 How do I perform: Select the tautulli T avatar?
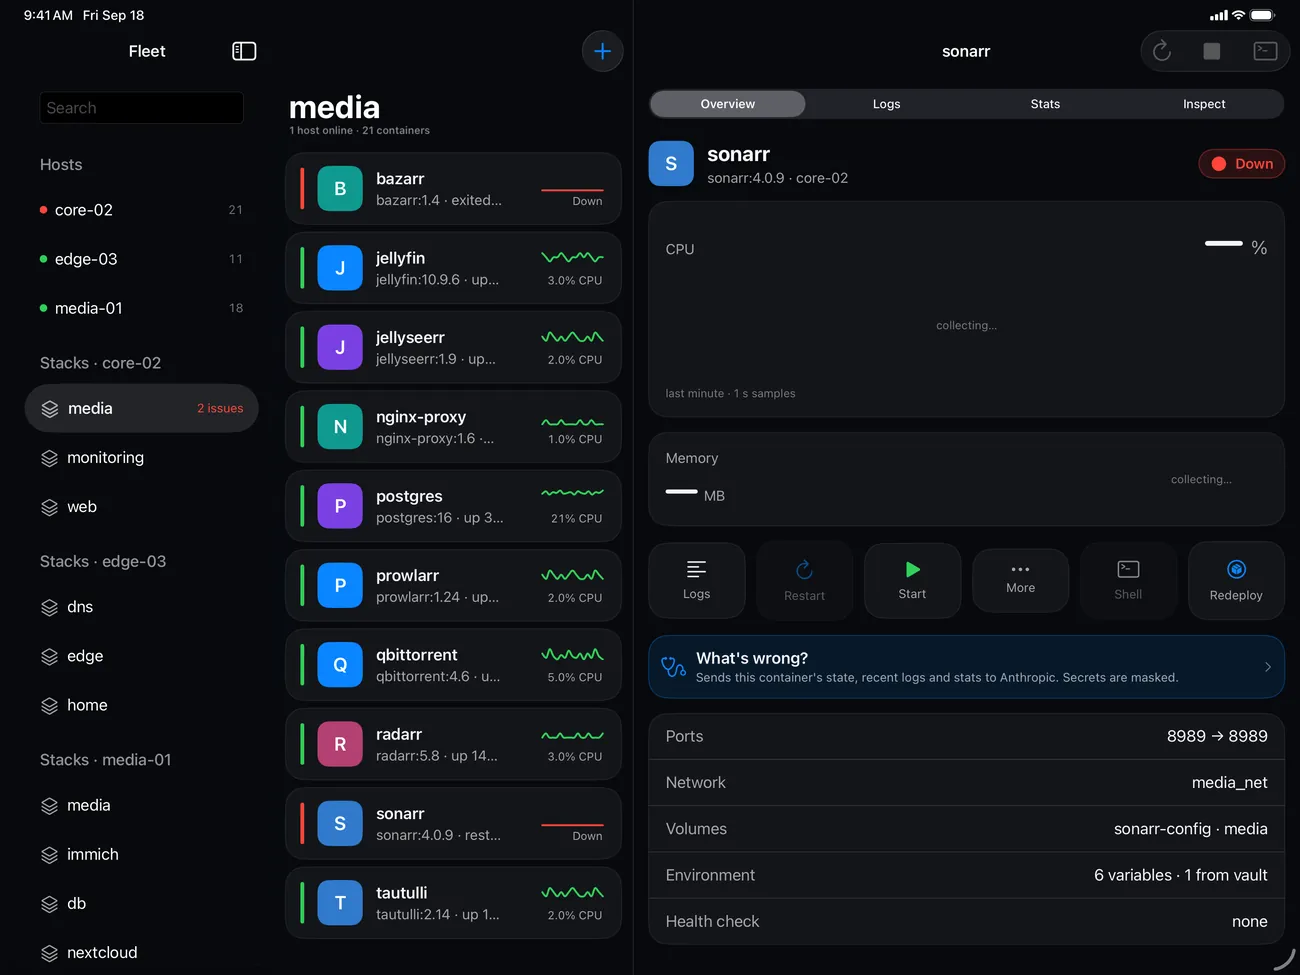click(x=340, y=903)
